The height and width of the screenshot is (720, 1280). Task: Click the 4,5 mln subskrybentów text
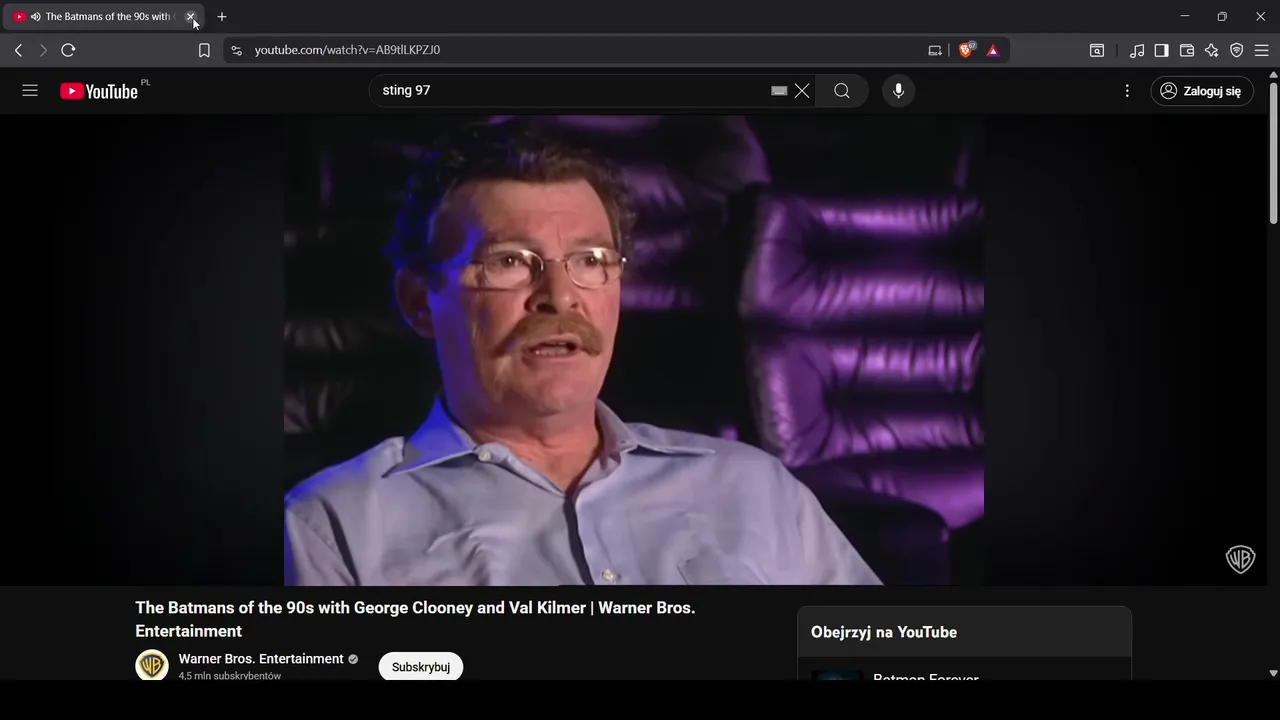tap(230, 676)
